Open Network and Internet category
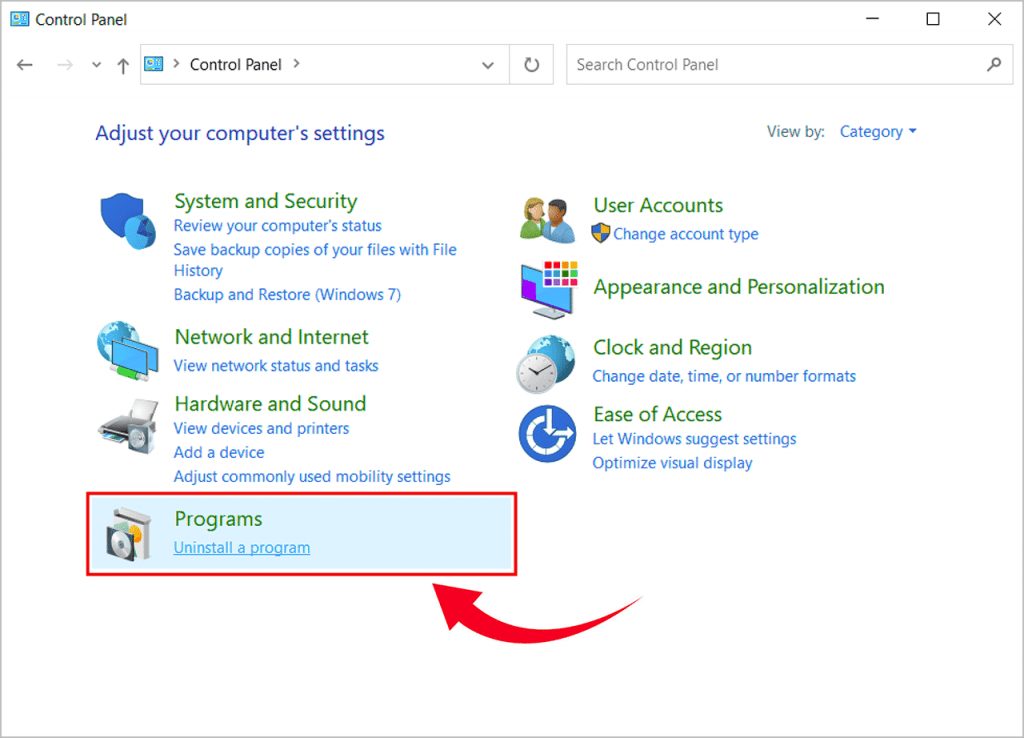1024x738 pixels. click(x=272, y=337)
